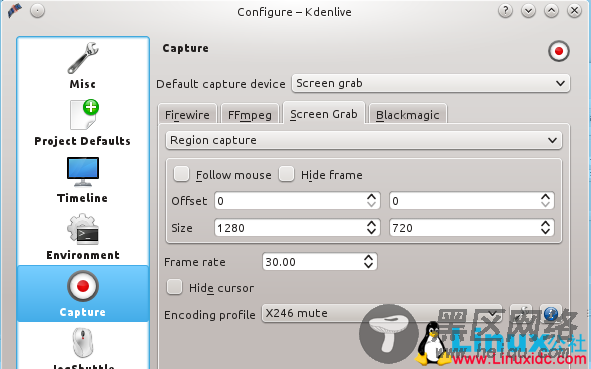Increase the Frame rate stepper value
The image size is (591, 369).
click(x=368, y=258)
